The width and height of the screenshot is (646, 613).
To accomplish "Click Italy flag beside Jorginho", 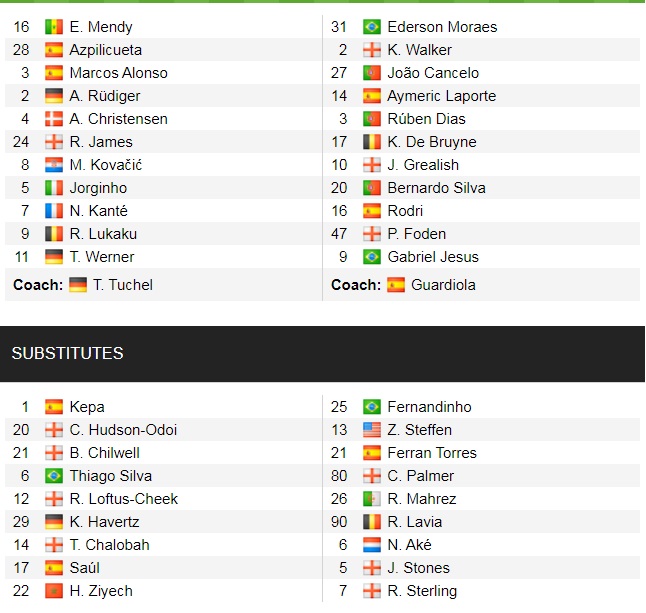I will click(54, 188).
